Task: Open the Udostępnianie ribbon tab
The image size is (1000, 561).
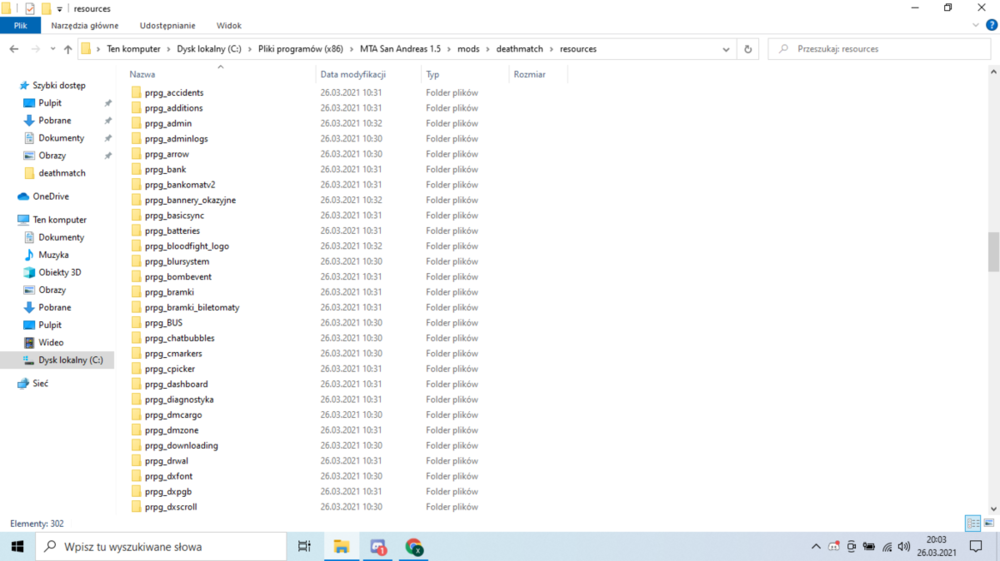Action: click(x=167, y=26)
